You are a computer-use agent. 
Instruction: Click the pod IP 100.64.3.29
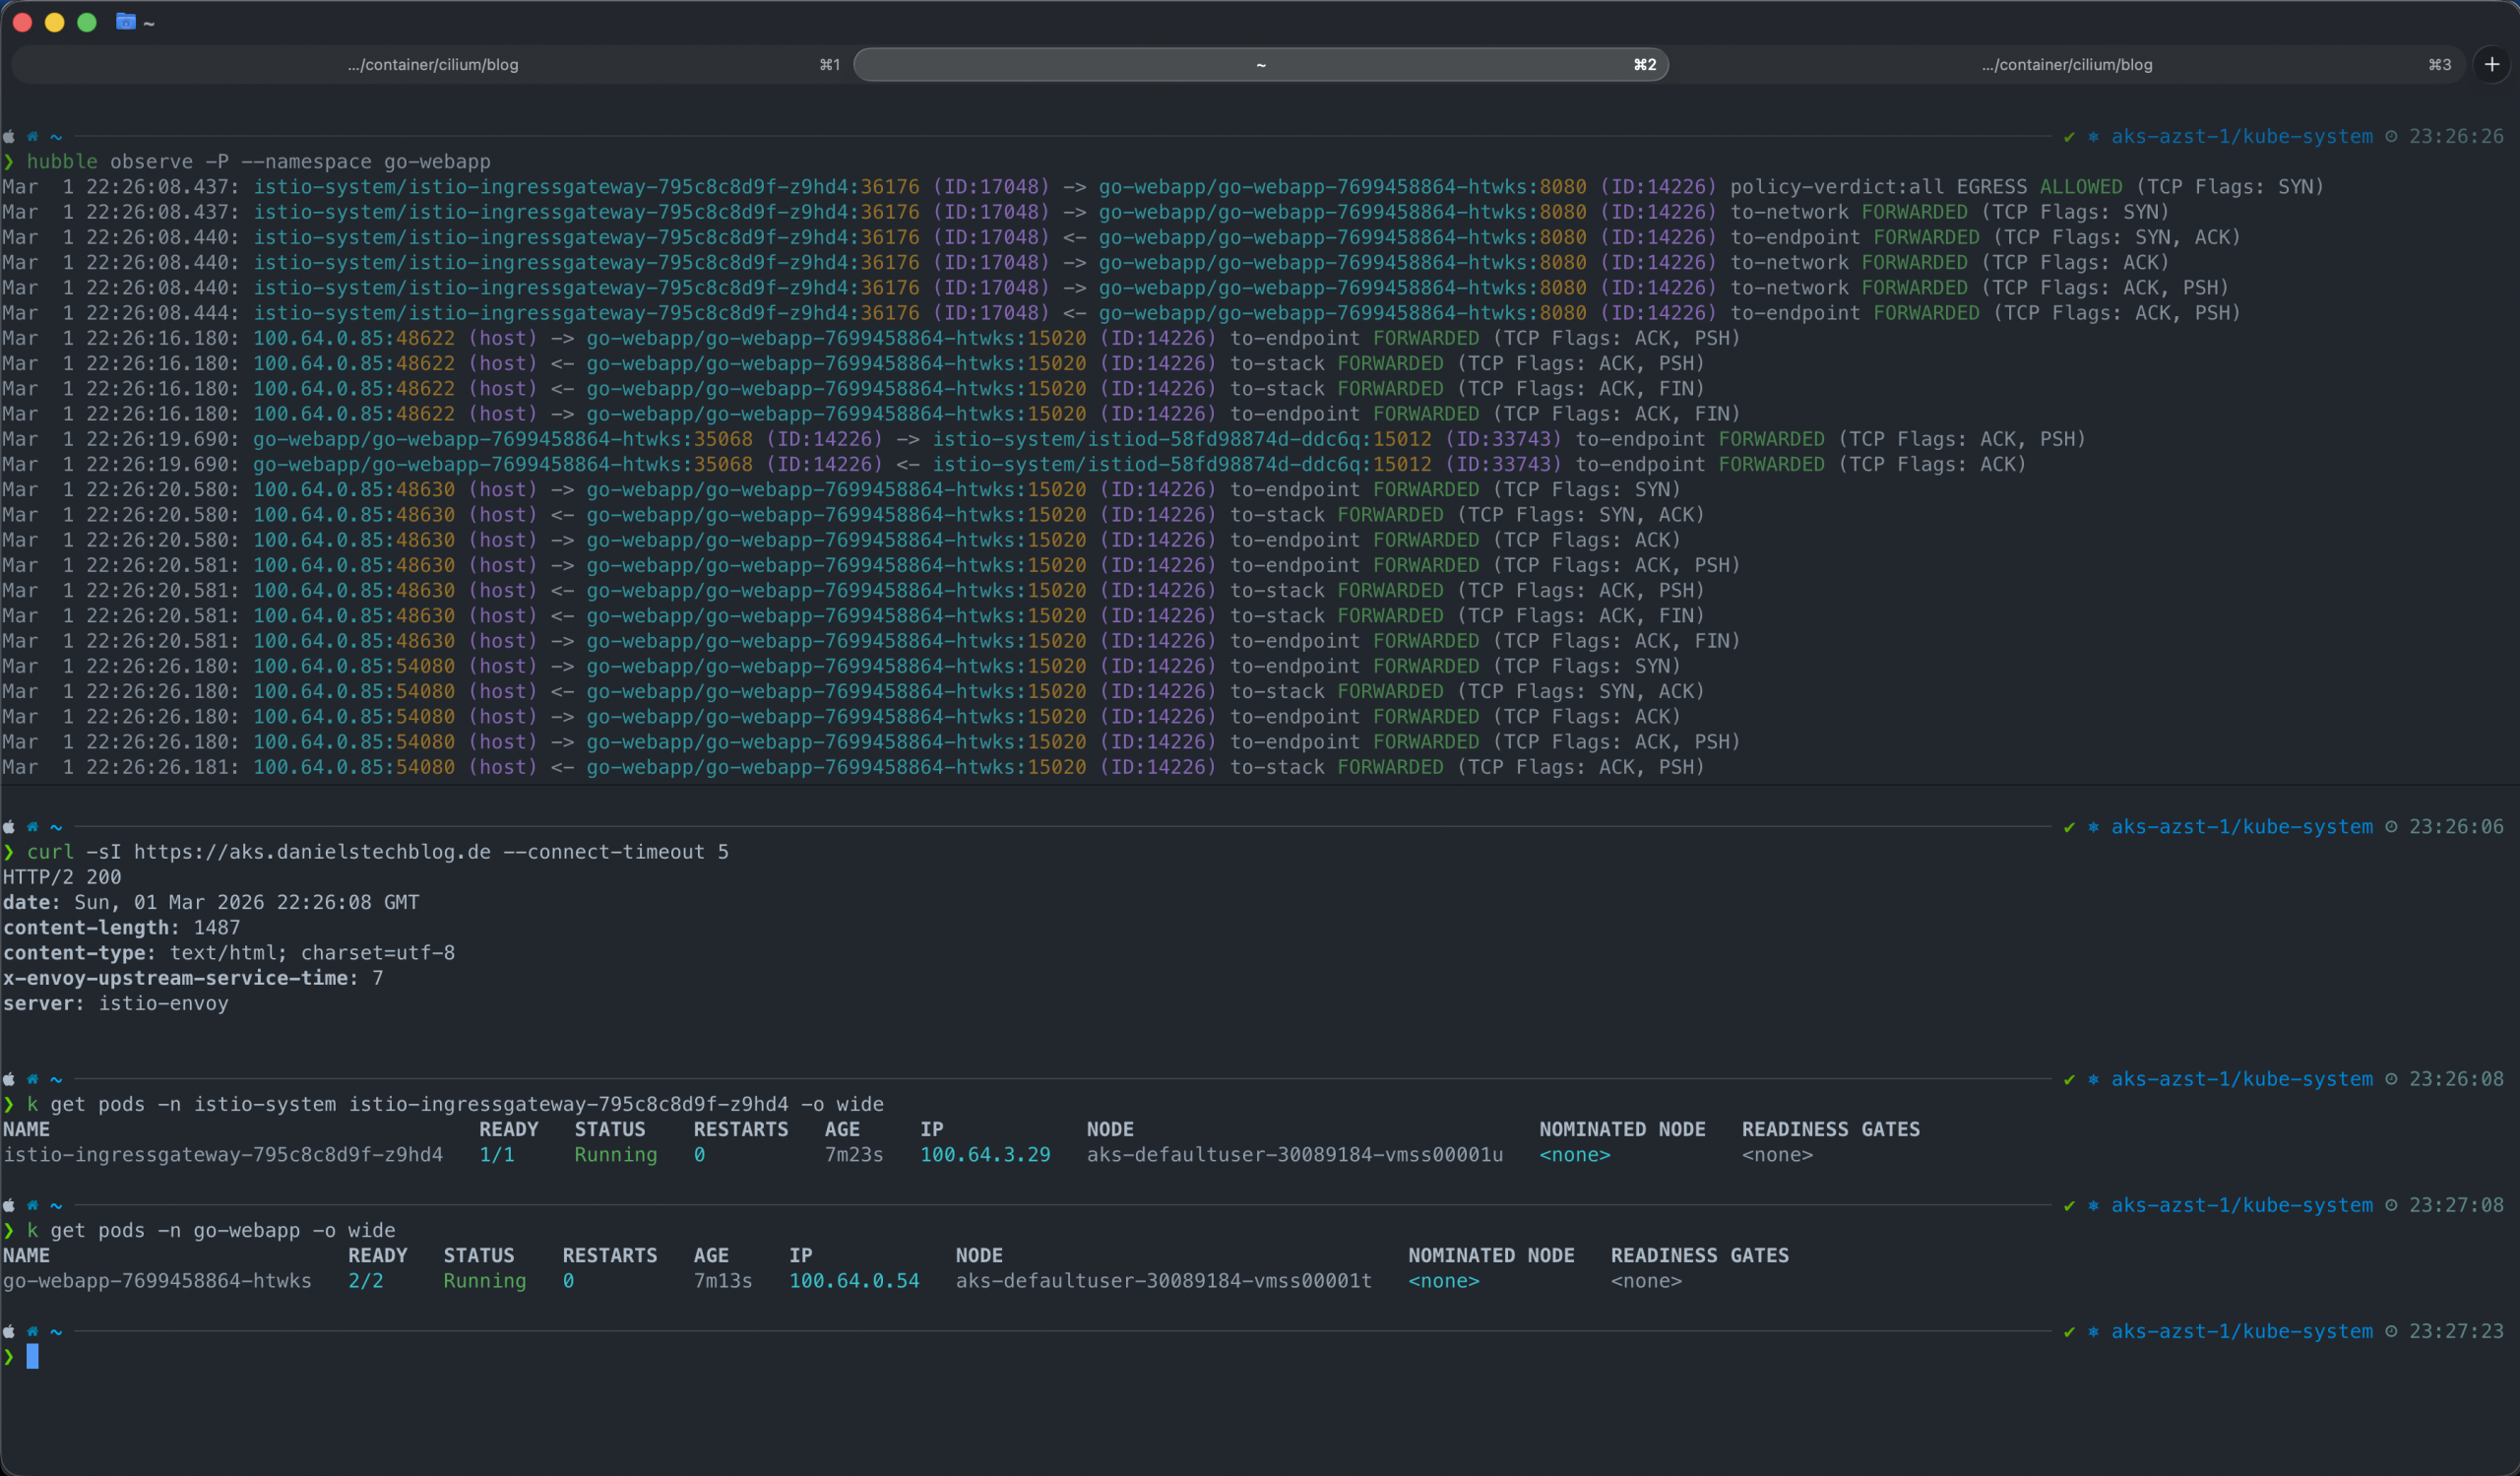point(984,1154)
